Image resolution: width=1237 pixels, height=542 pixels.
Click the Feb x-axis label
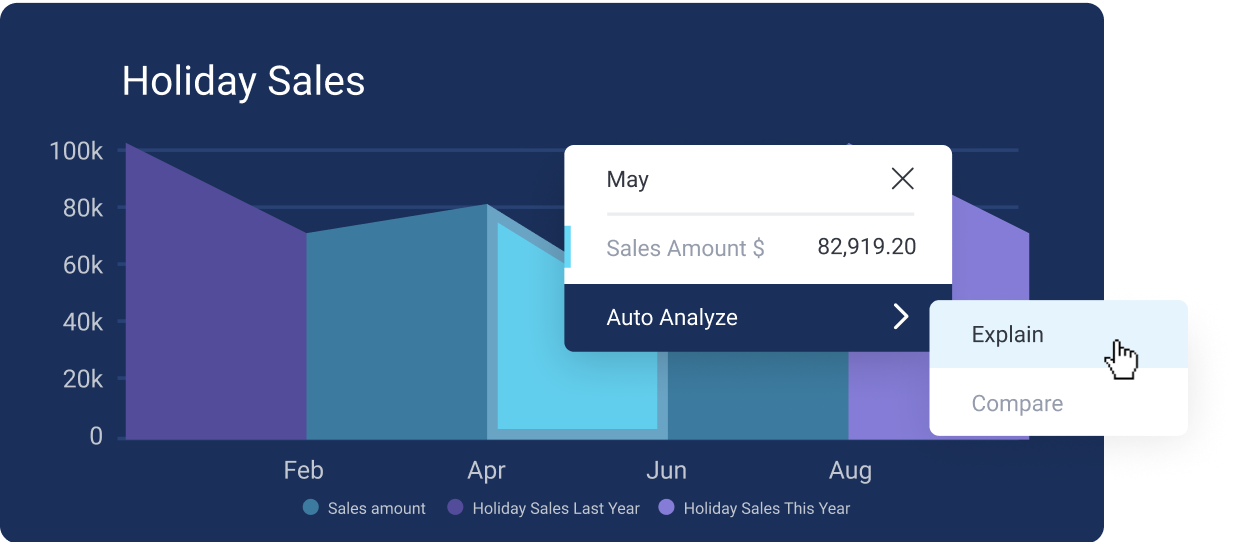(303, 470)
